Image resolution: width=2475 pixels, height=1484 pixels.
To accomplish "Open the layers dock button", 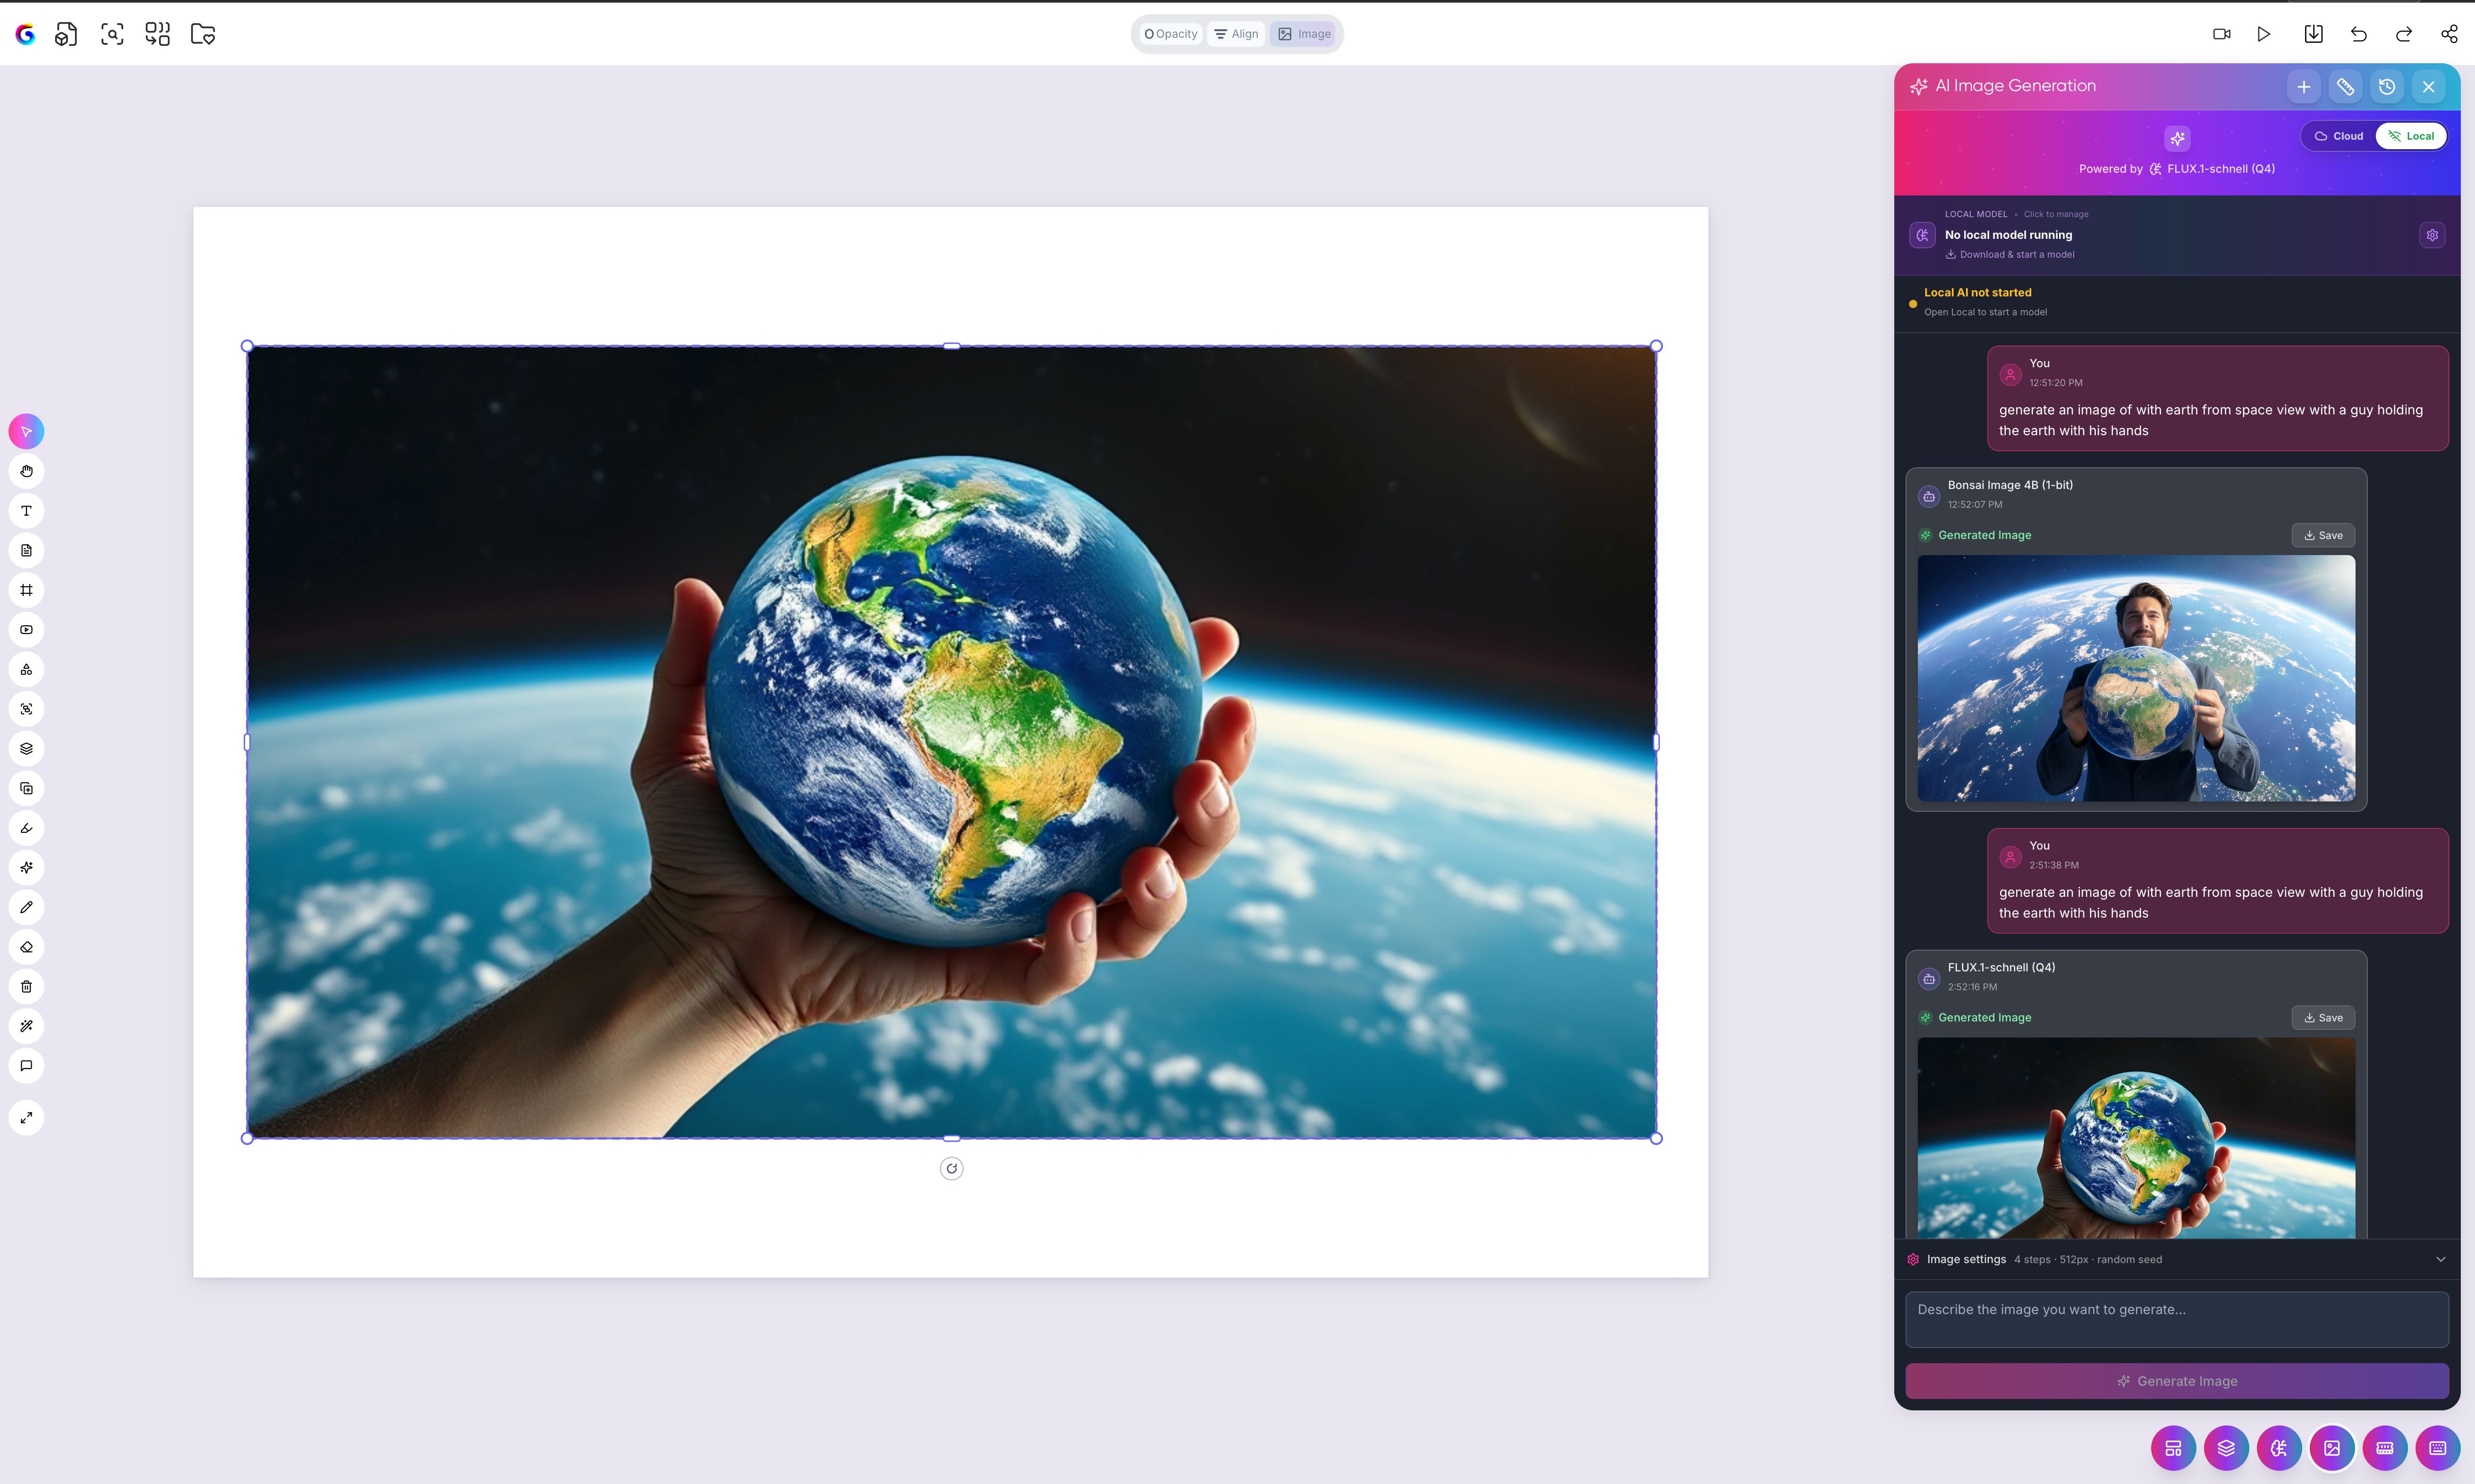I will pos(2226,1448).
